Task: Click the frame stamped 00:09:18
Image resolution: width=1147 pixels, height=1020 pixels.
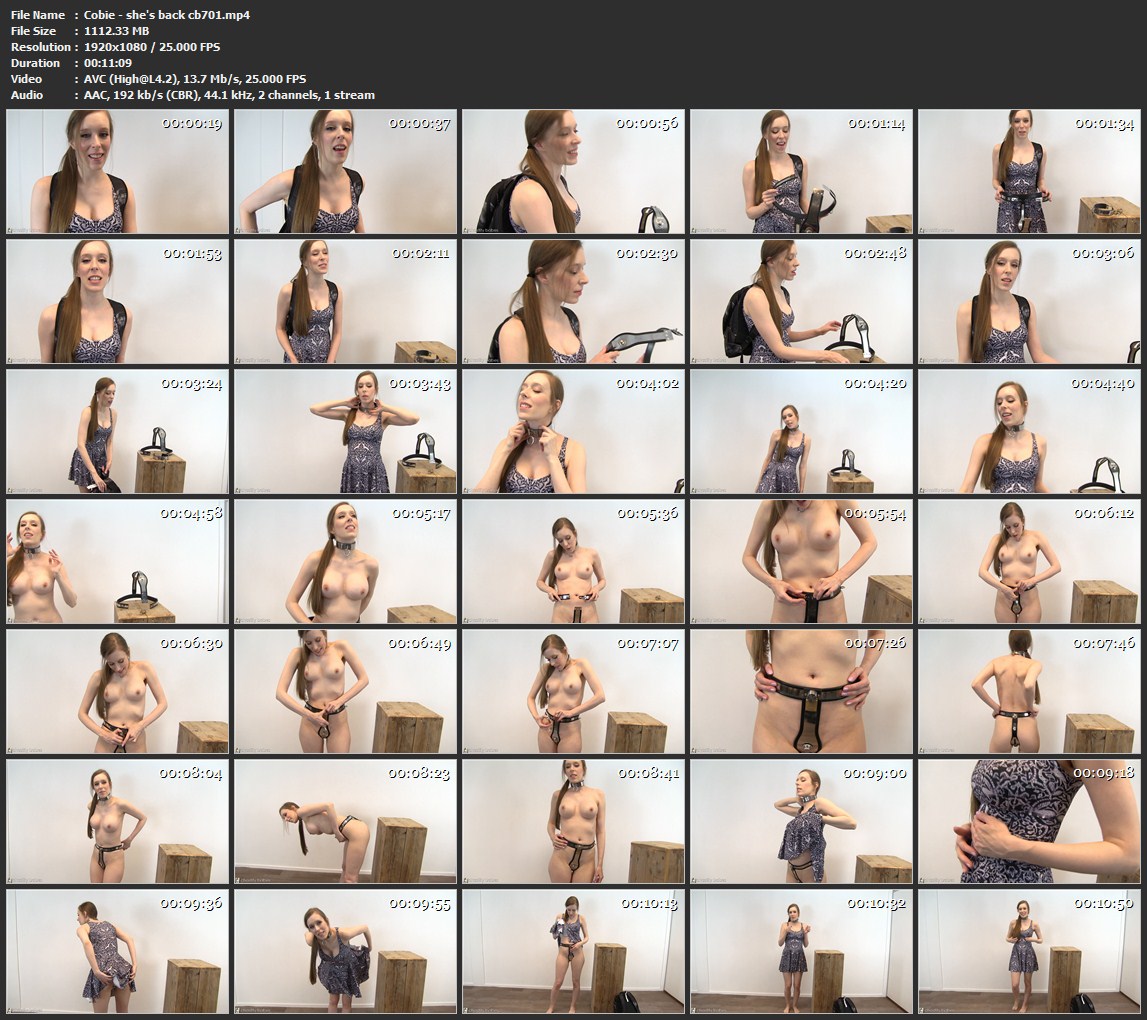Action: coord(1030,822)
